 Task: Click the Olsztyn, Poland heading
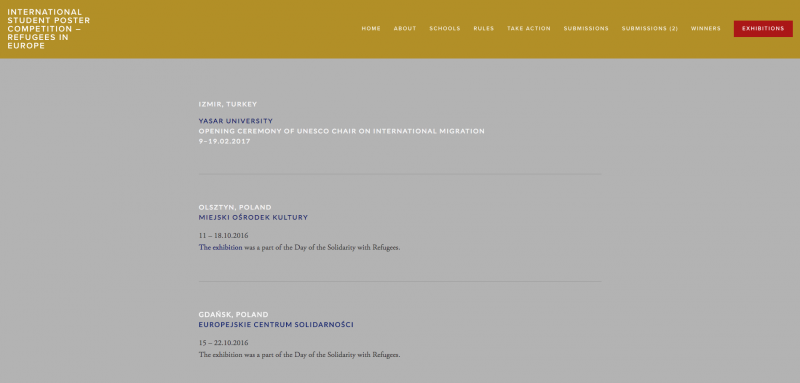[235, 207]
